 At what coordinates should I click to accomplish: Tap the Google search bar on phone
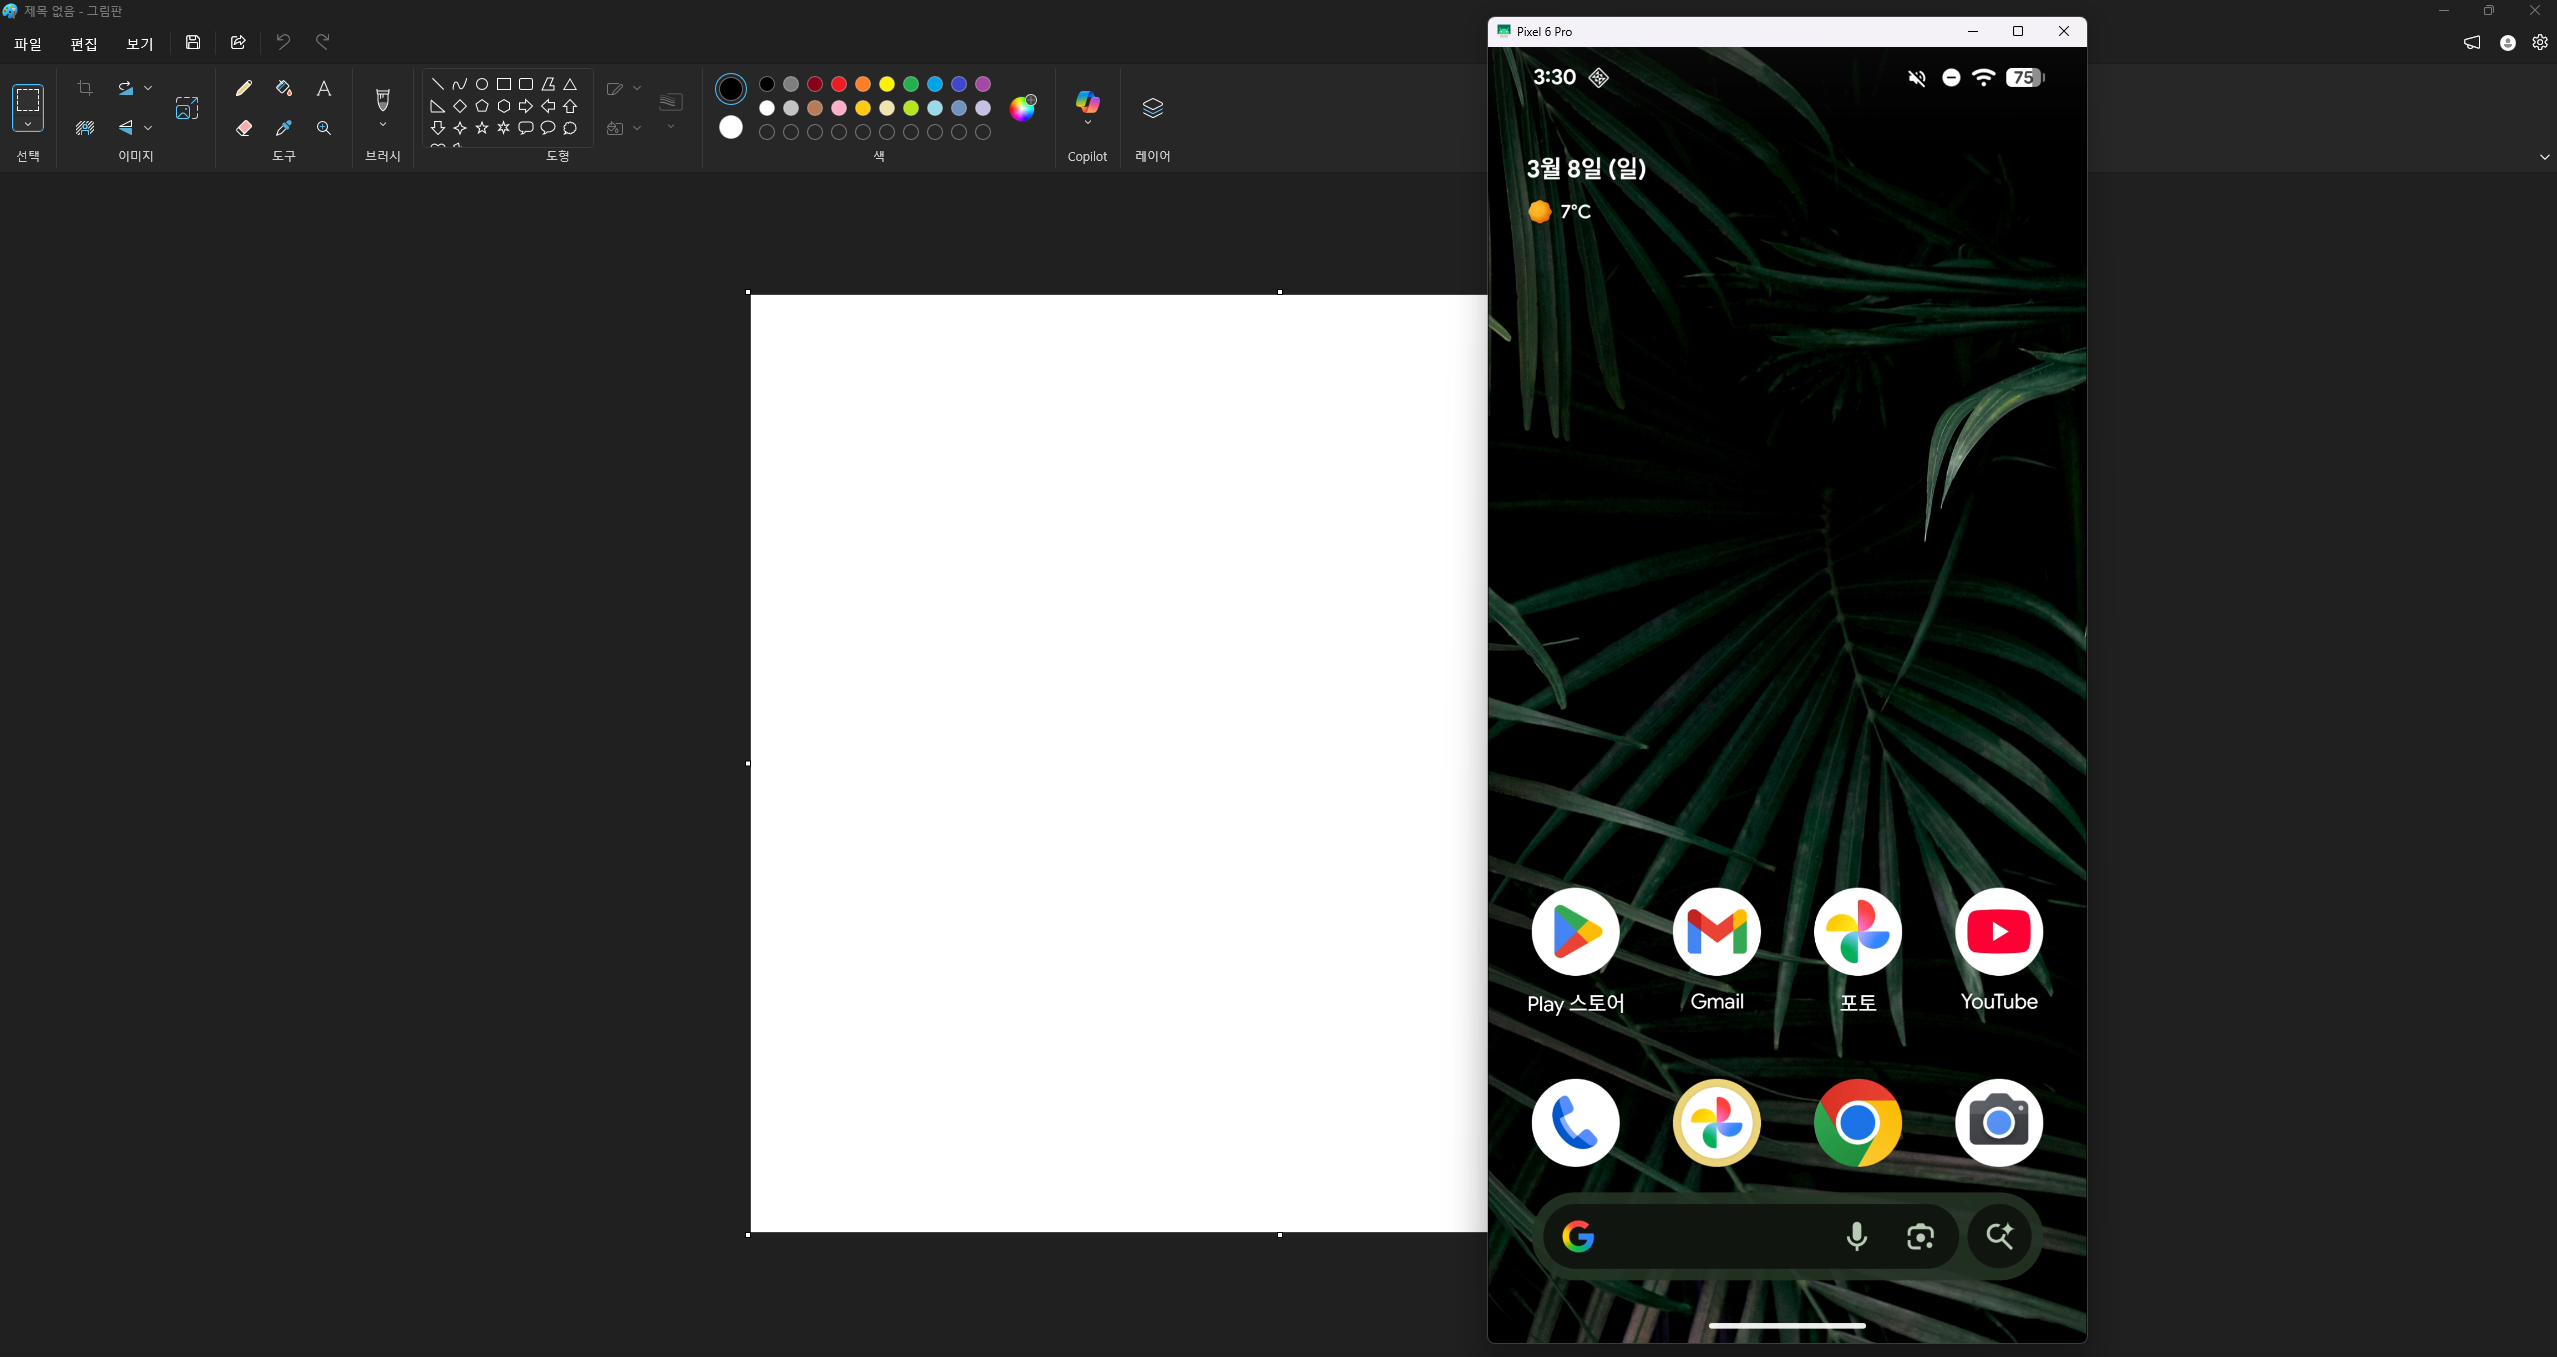coord(1710,1237)
